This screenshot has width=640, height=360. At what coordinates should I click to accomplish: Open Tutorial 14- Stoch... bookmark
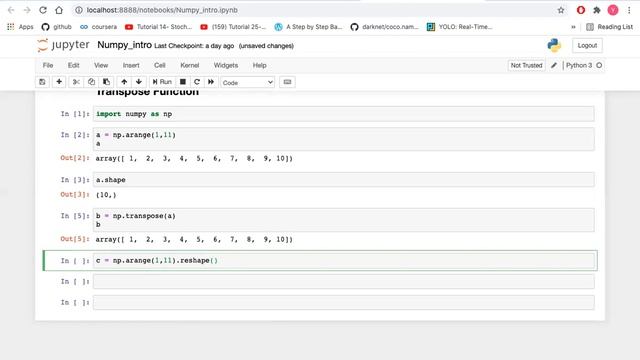click(x=158, y=27)
